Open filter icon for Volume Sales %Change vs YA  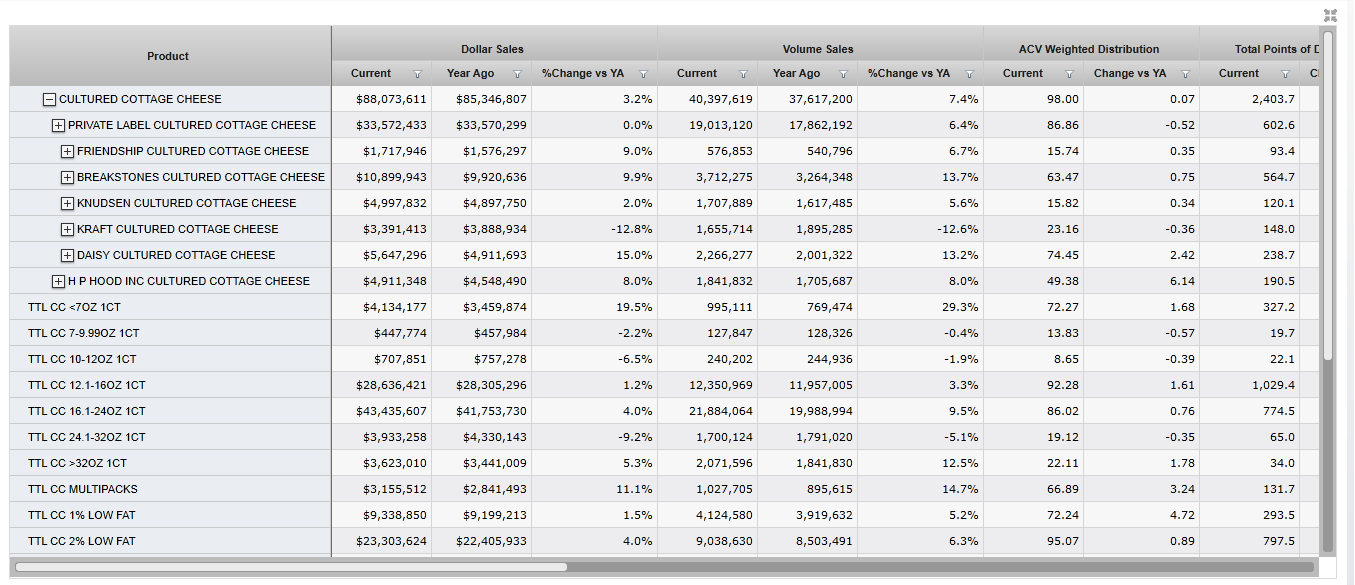969,74
